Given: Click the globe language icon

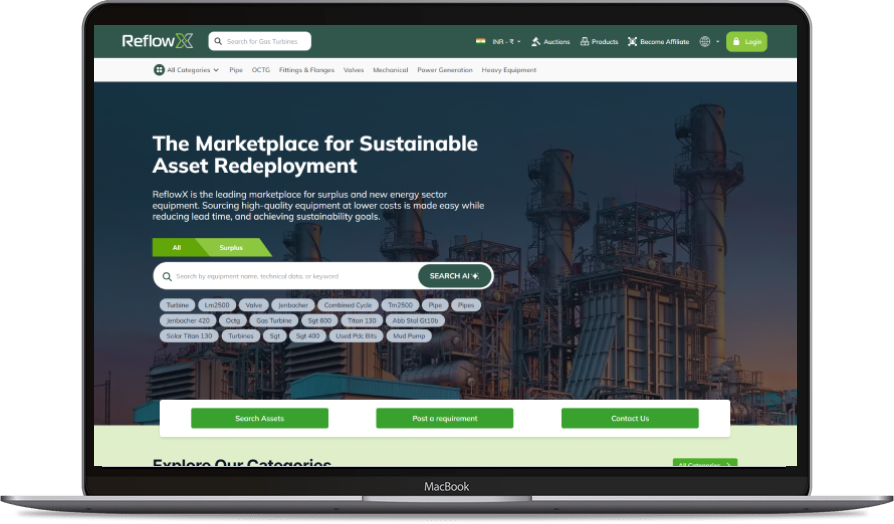Looking at the screenshot, I should 705,42.
